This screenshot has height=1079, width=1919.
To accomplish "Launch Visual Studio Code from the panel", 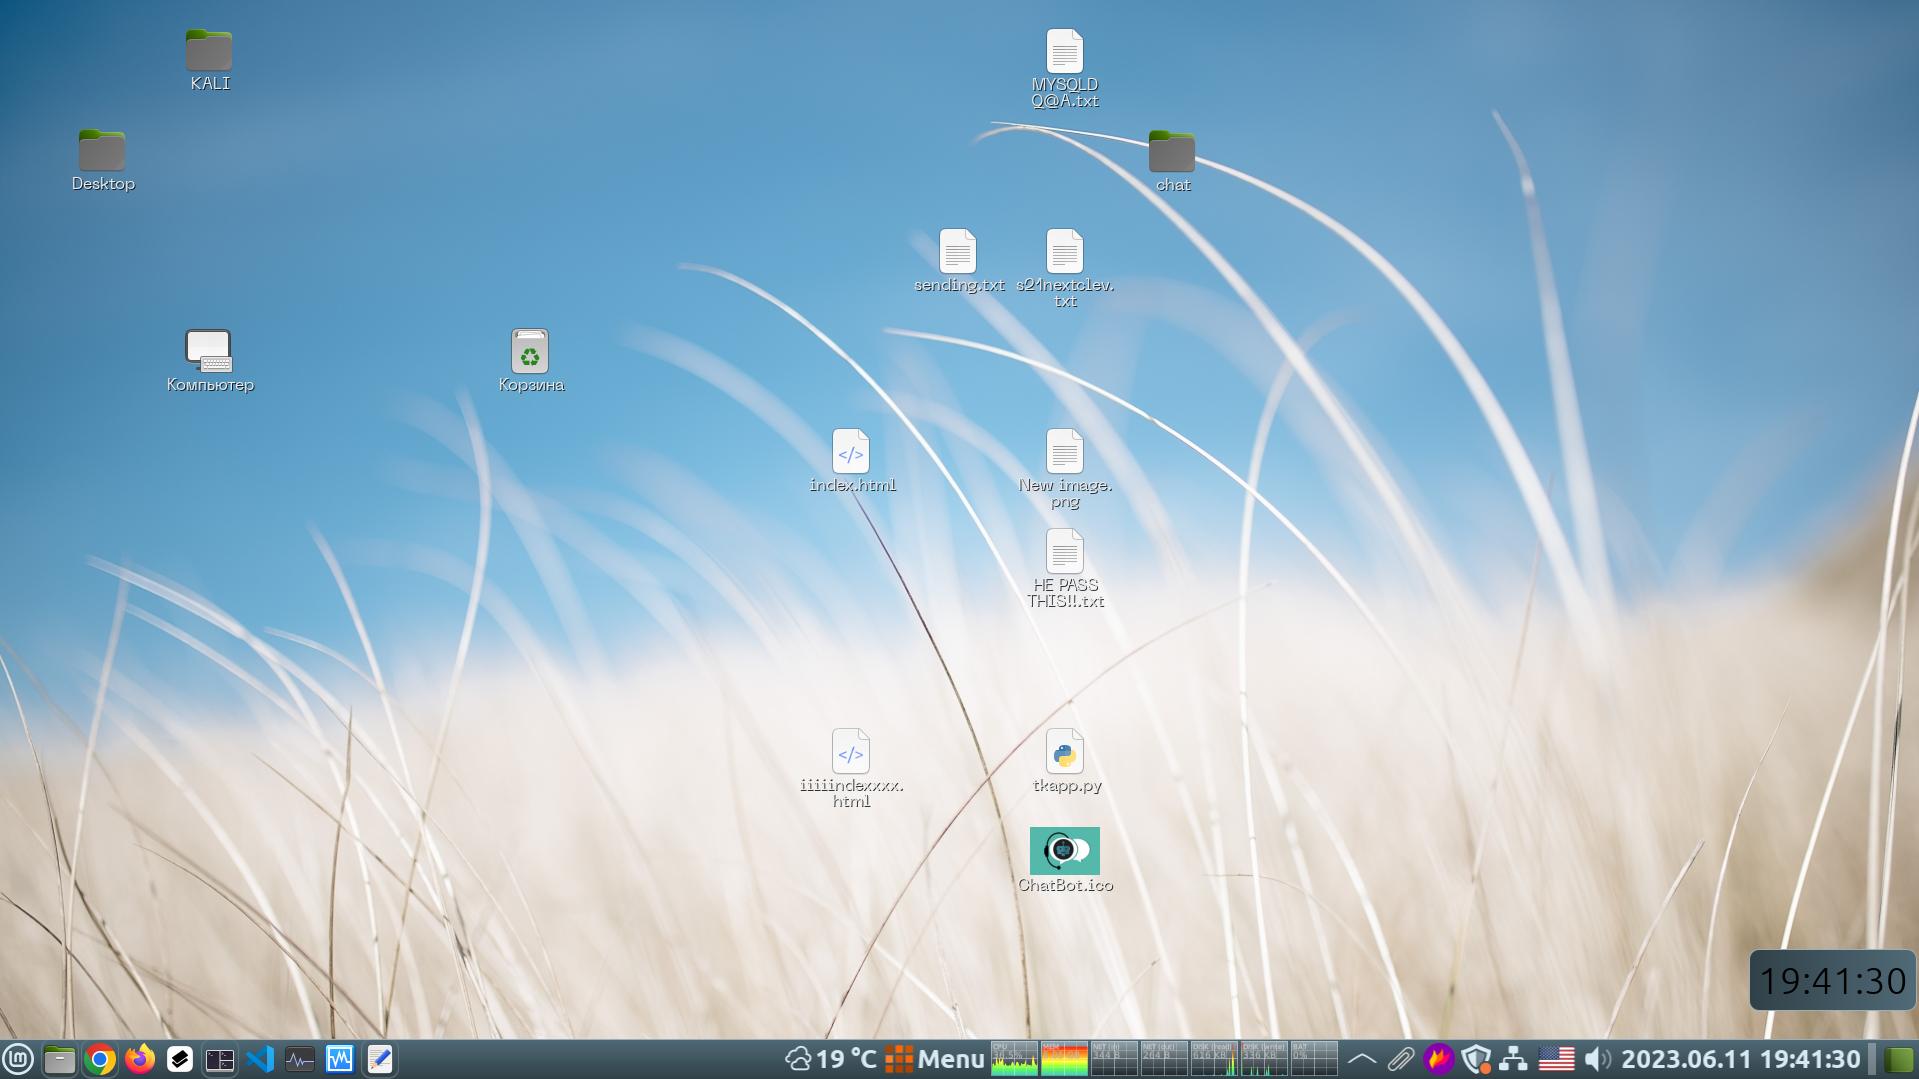I will [x=260, y=1059].
